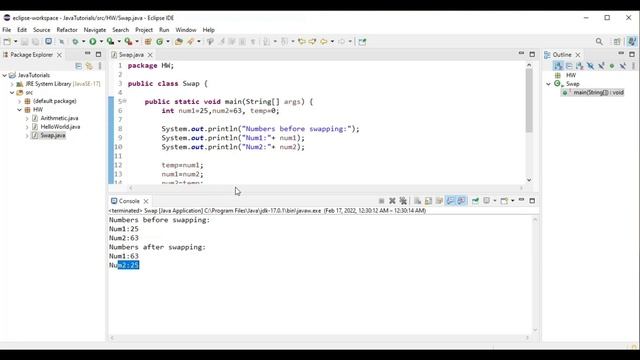
Task: Open the Project menu
Action: click(x=144, y=30)
